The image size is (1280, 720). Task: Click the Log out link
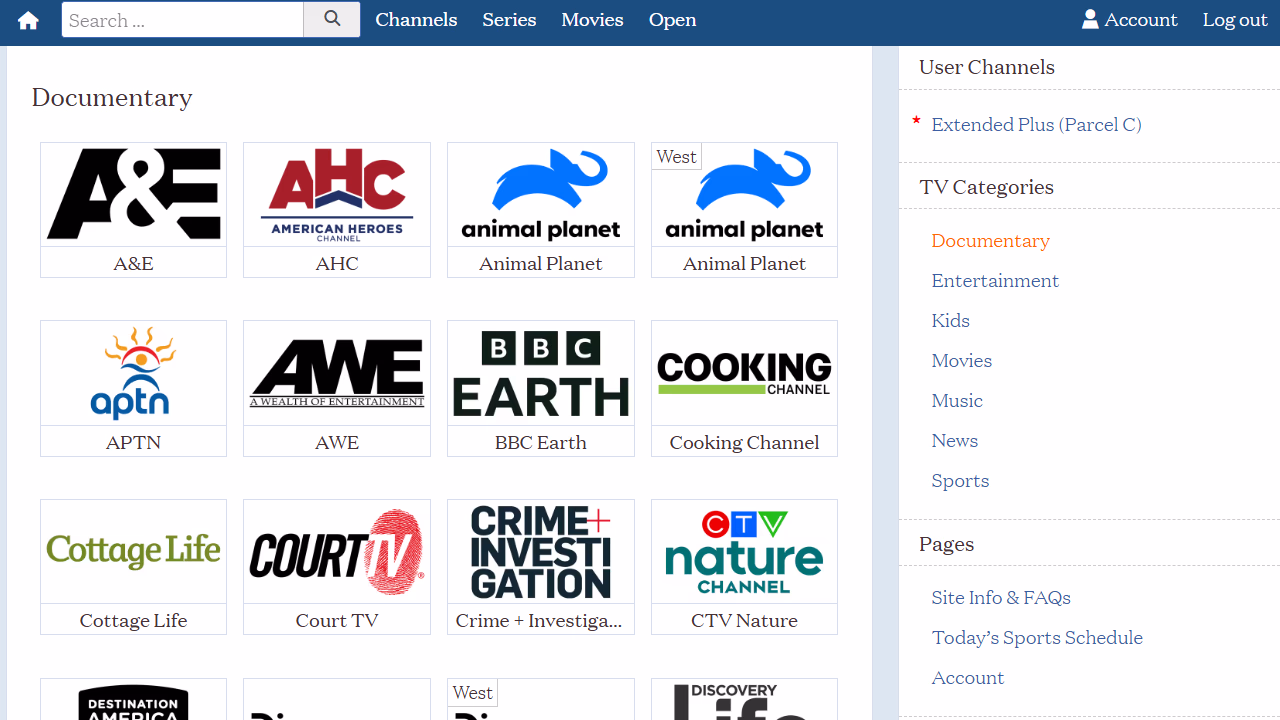[1235, 20]
